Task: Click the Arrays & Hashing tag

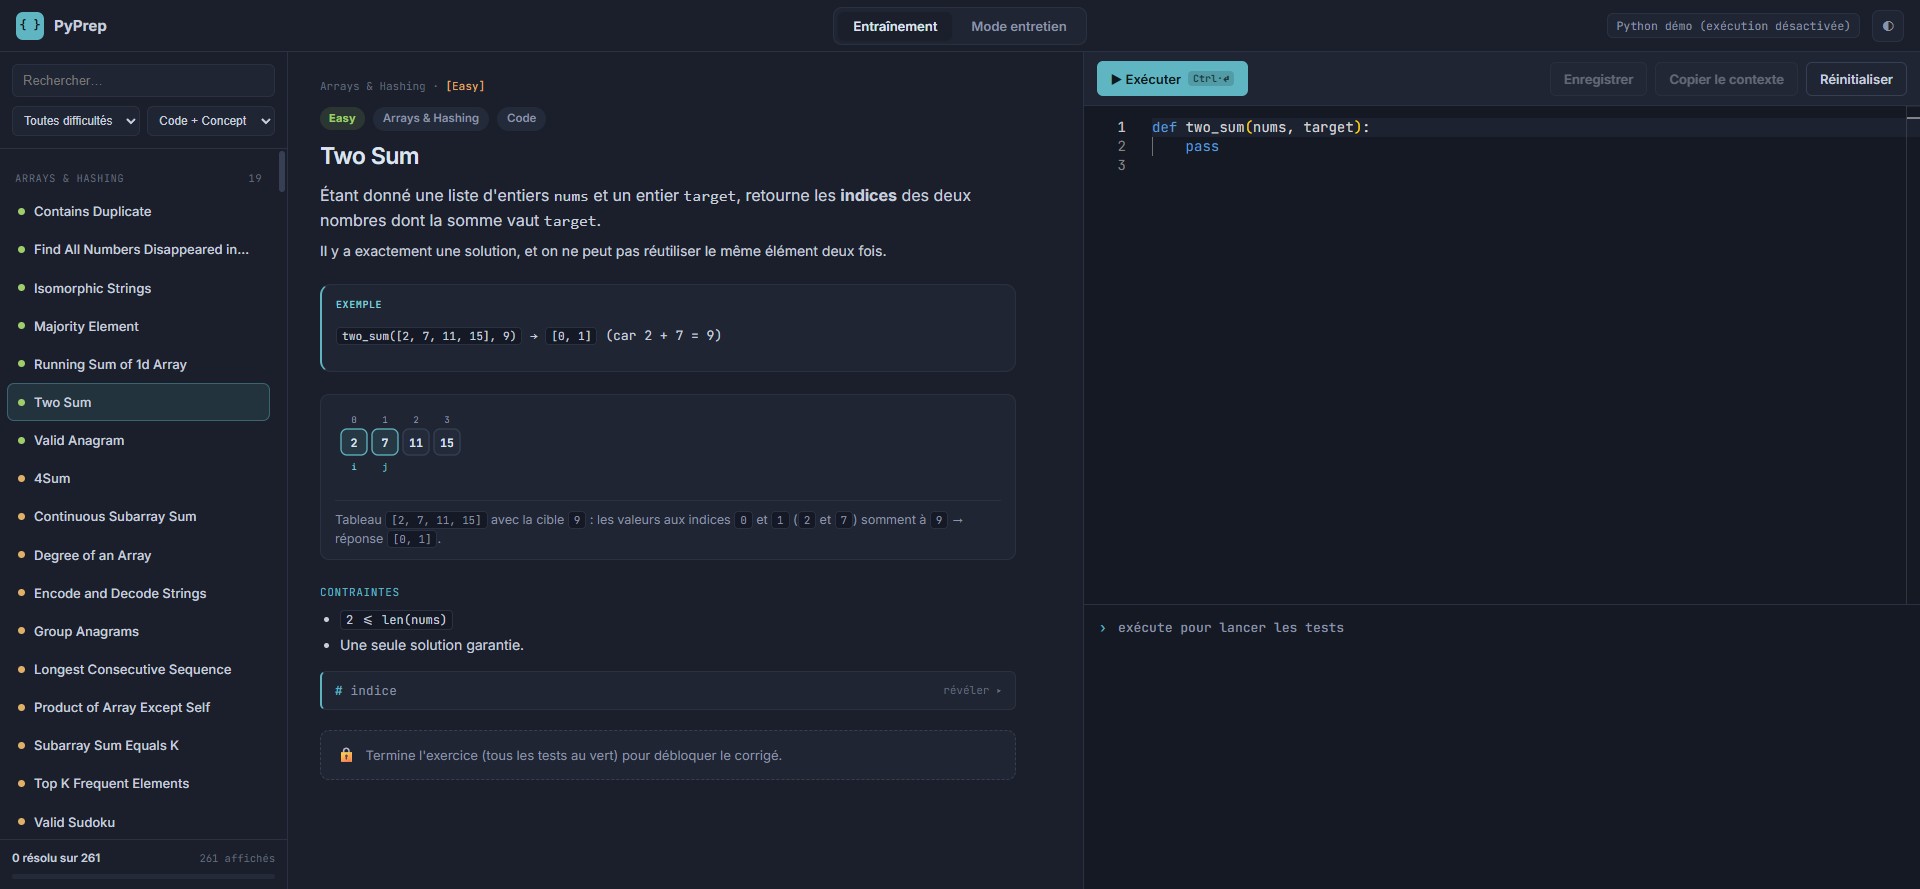Action: (x=431, y=118)
